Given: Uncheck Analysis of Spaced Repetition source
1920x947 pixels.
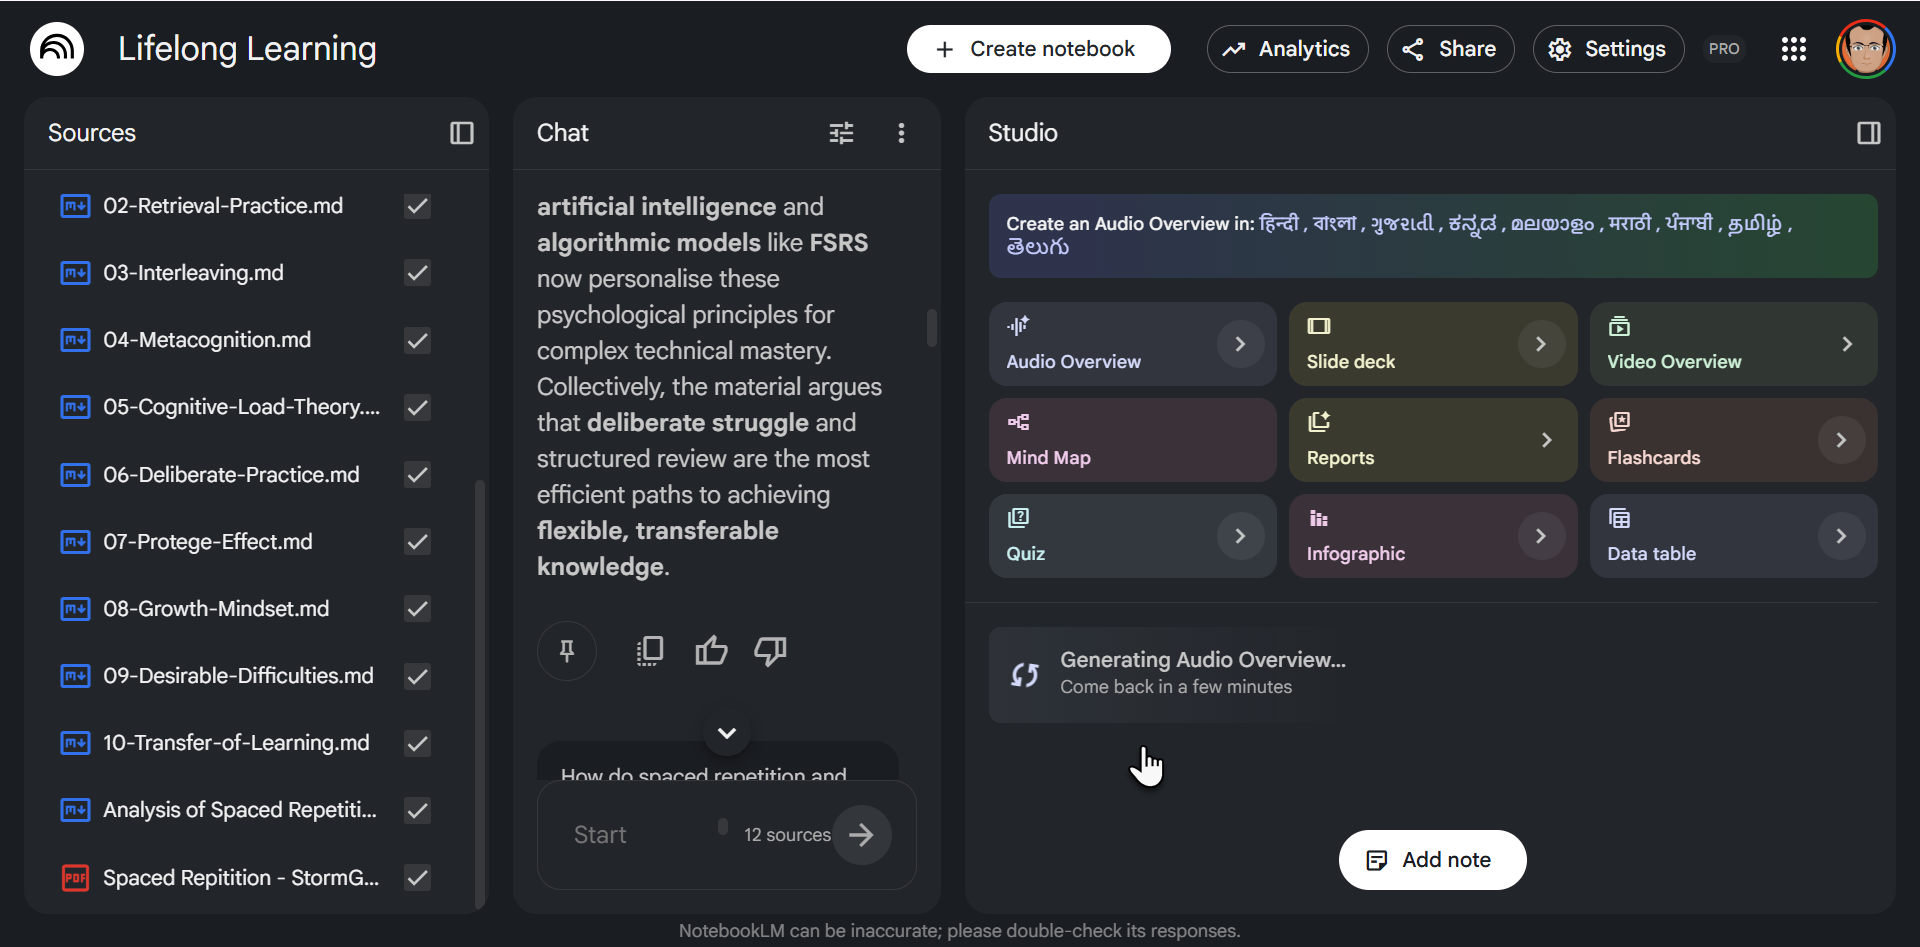Looking at the screenshot, I should 417,810.
